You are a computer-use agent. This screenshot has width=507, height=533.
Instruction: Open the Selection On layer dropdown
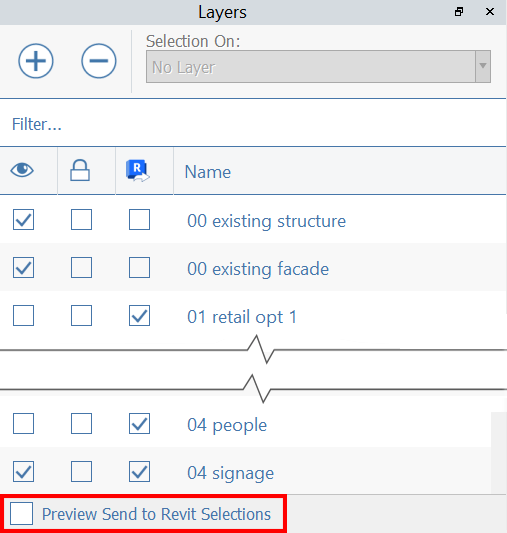(318, 67)
